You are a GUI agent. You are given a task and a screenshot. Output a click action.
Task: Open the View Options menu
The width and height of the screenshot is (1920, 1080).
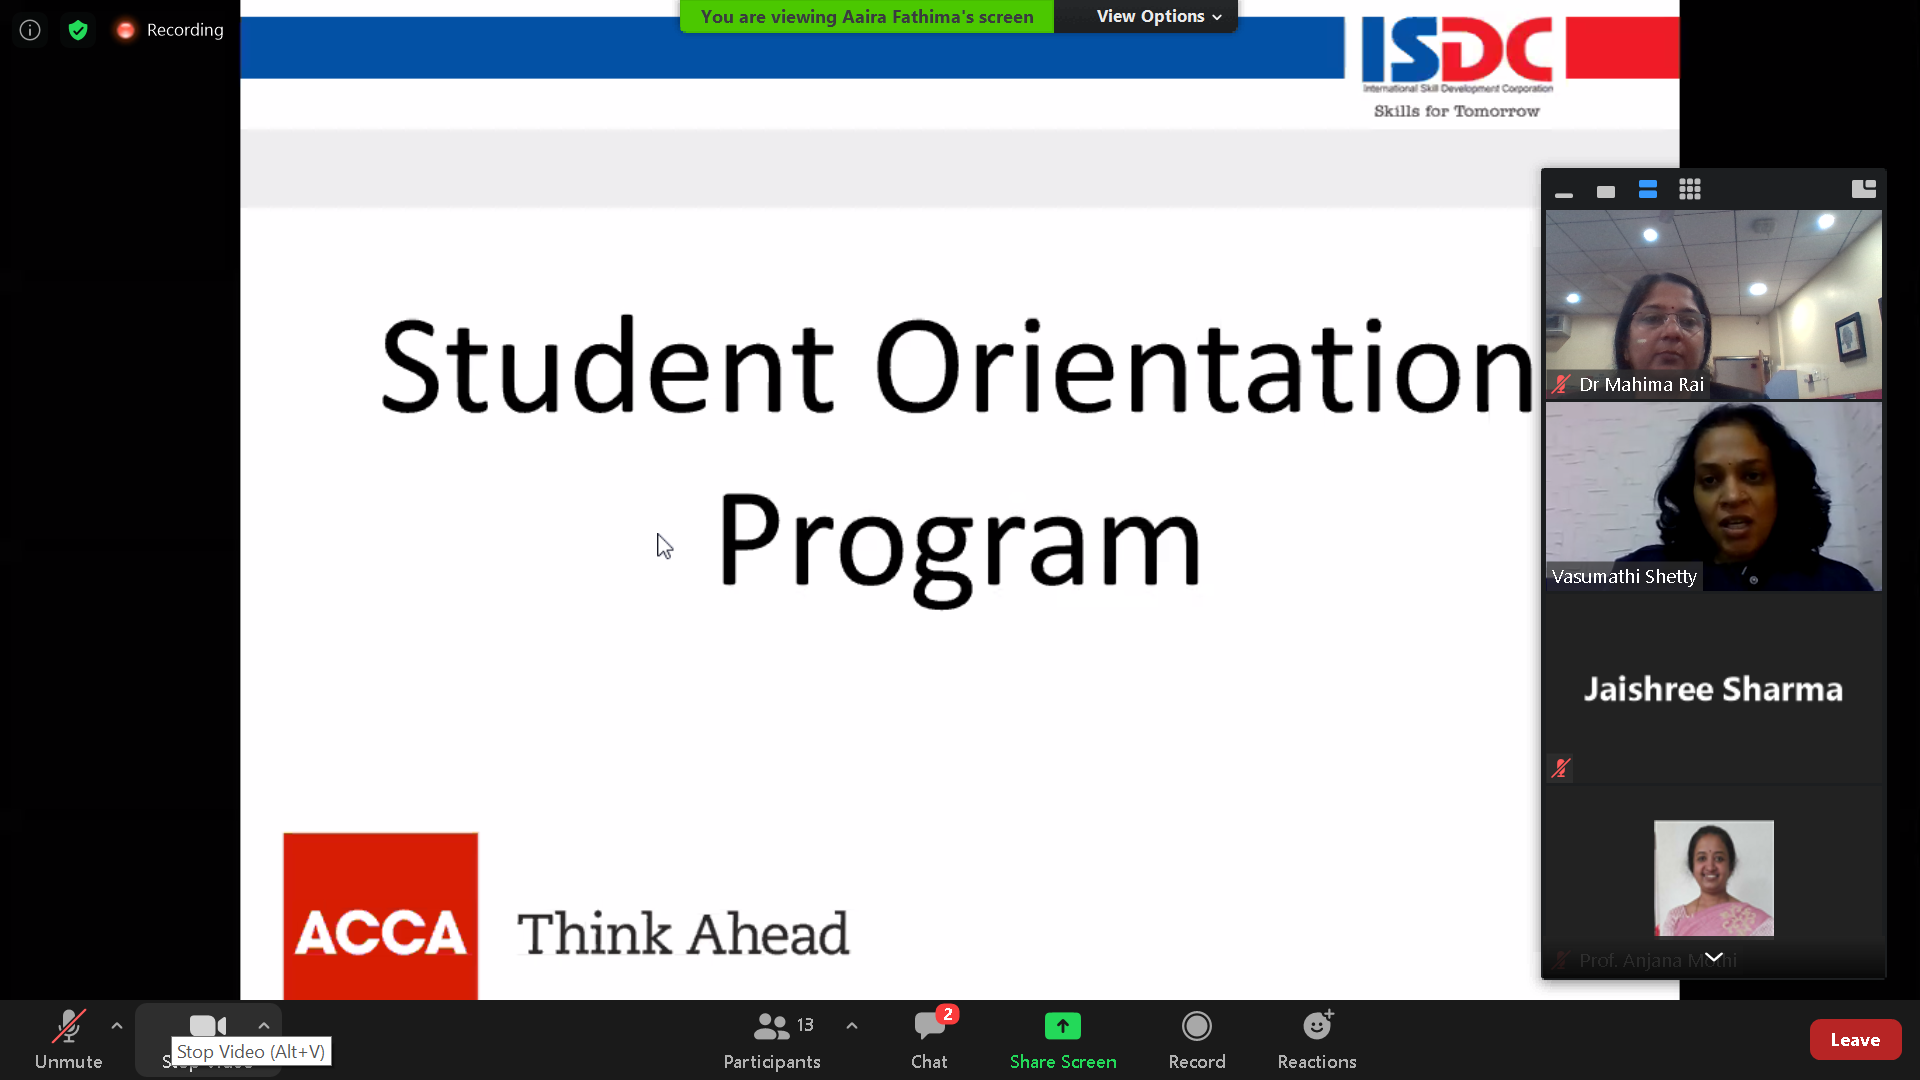(x=1158, y=16)
